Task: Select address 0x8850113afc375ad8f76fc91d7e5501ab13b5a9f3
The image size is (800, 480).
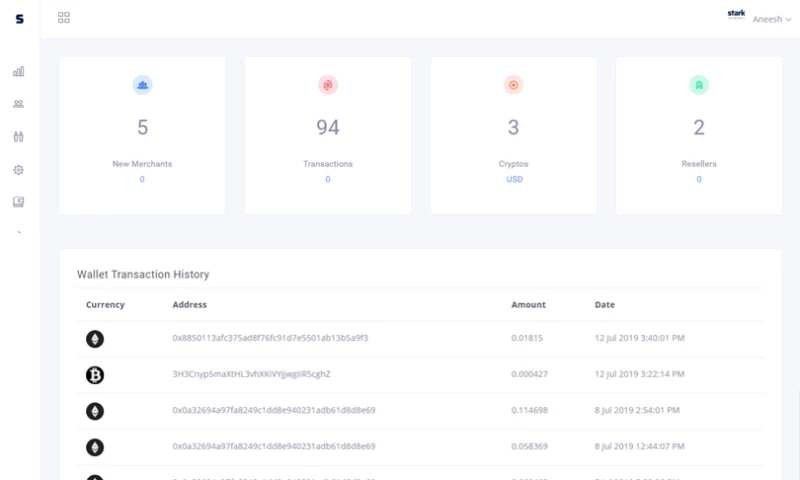Action: (270, 338)
